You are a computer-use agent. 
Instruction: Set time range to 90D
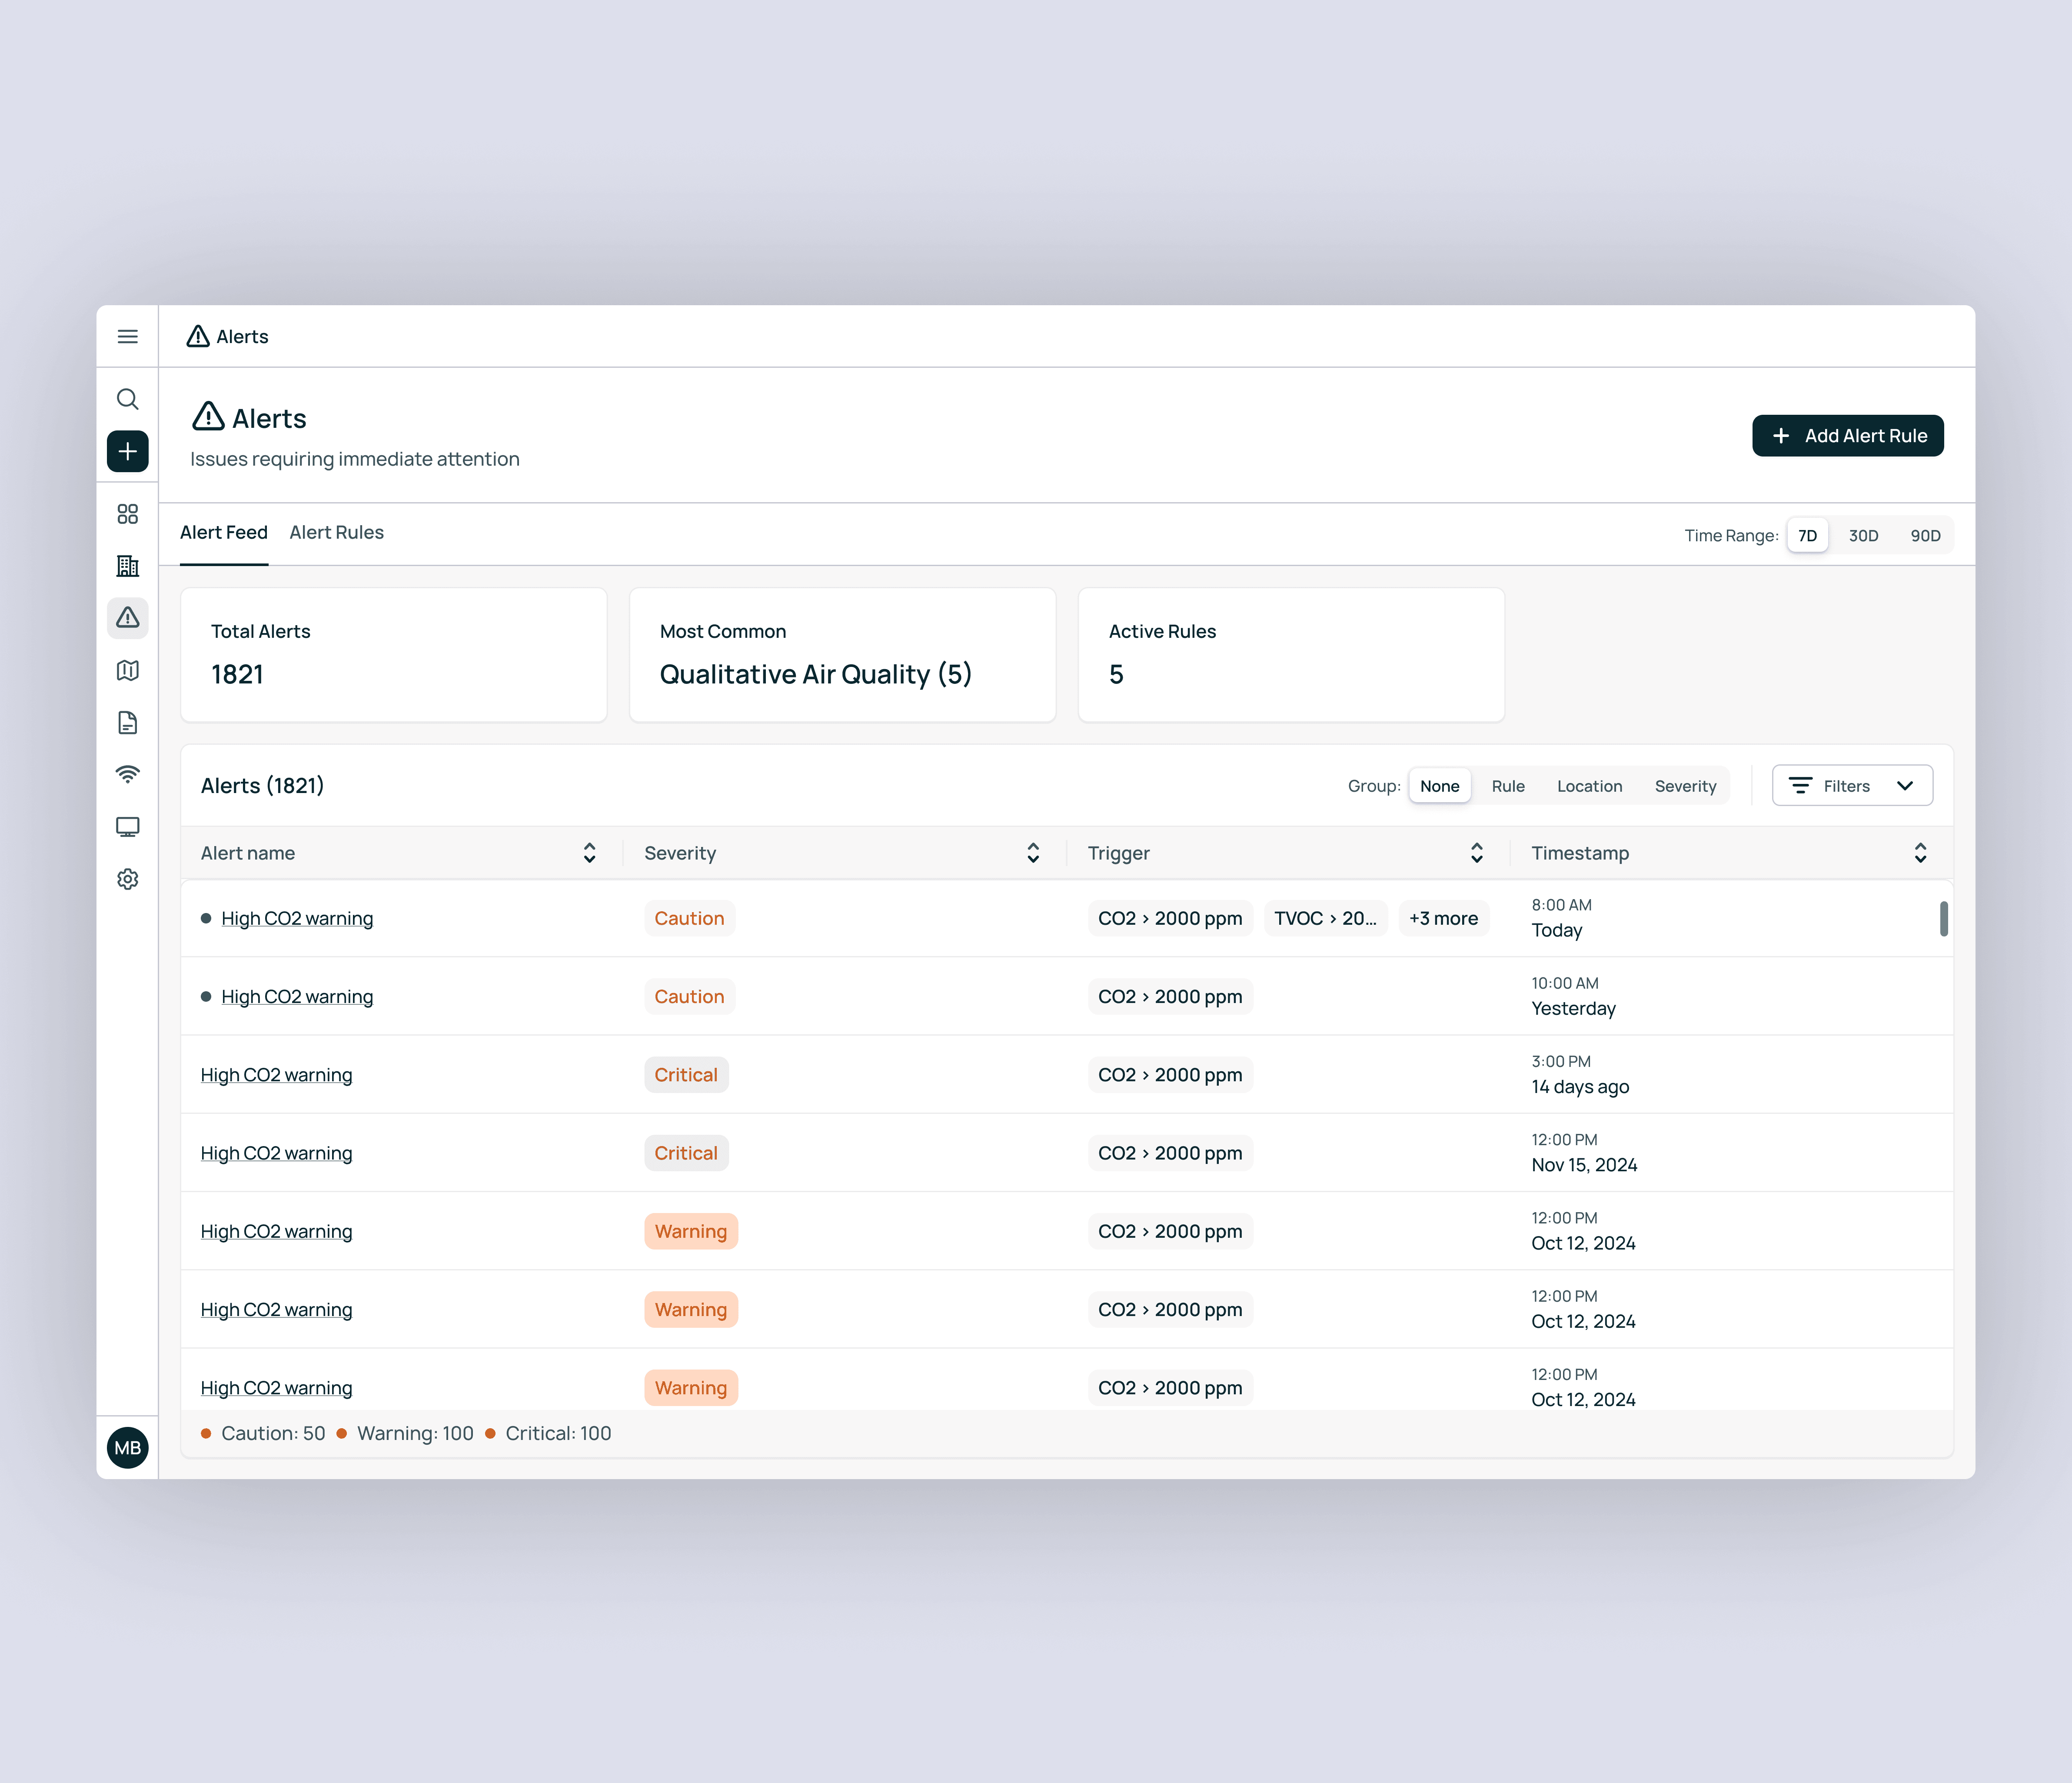[x=1925, y=535]
